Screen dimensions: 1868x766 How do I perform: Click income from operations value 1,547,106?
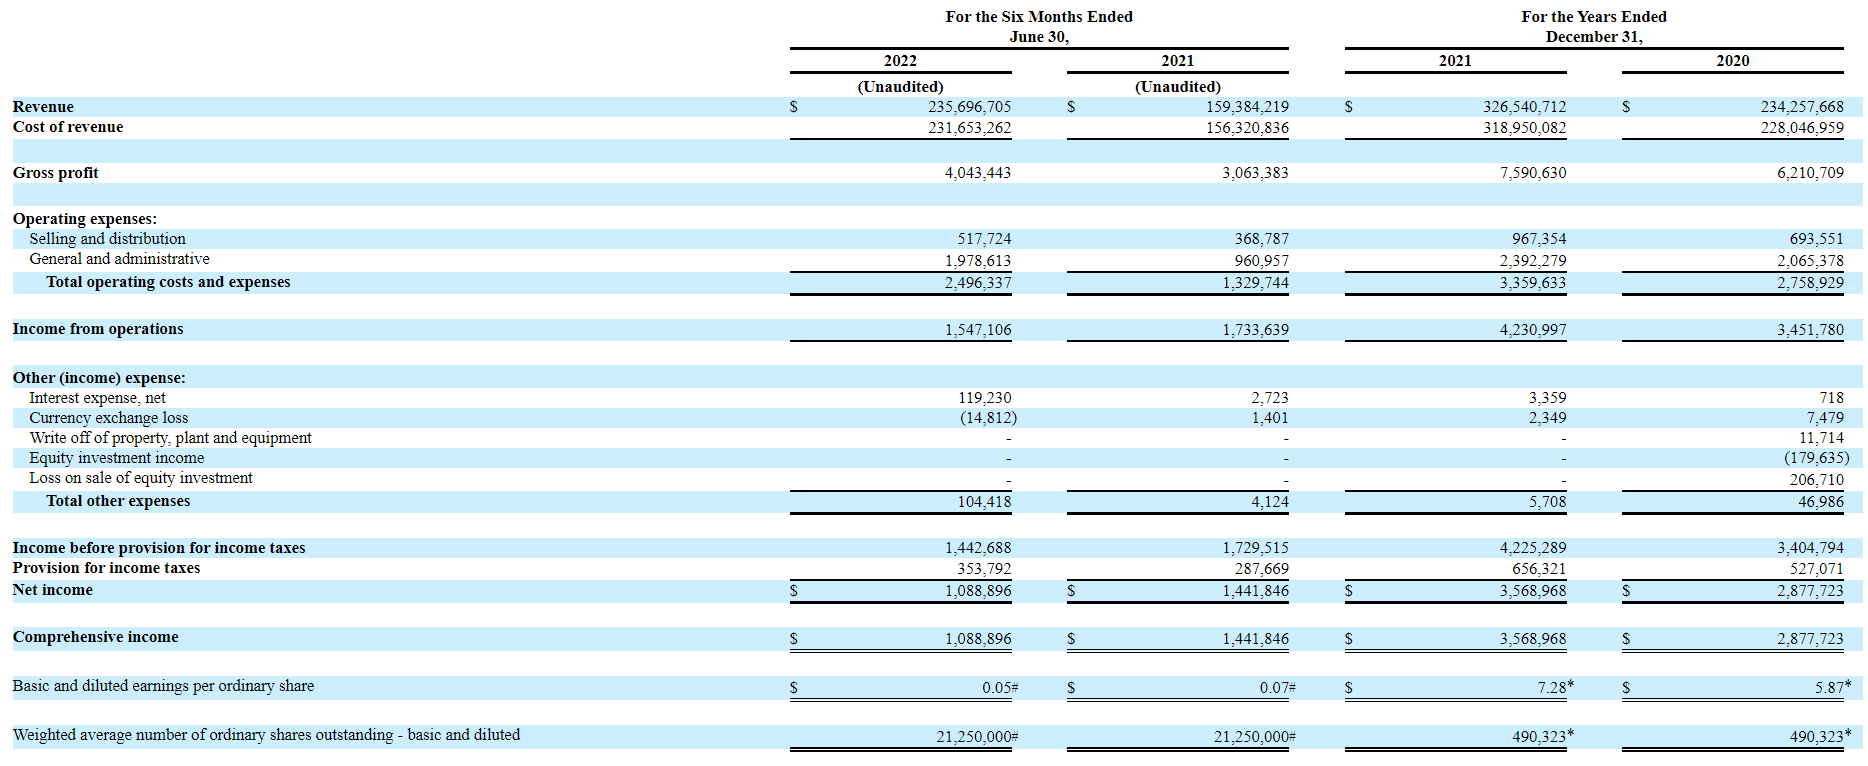click(x=978, y=330)
